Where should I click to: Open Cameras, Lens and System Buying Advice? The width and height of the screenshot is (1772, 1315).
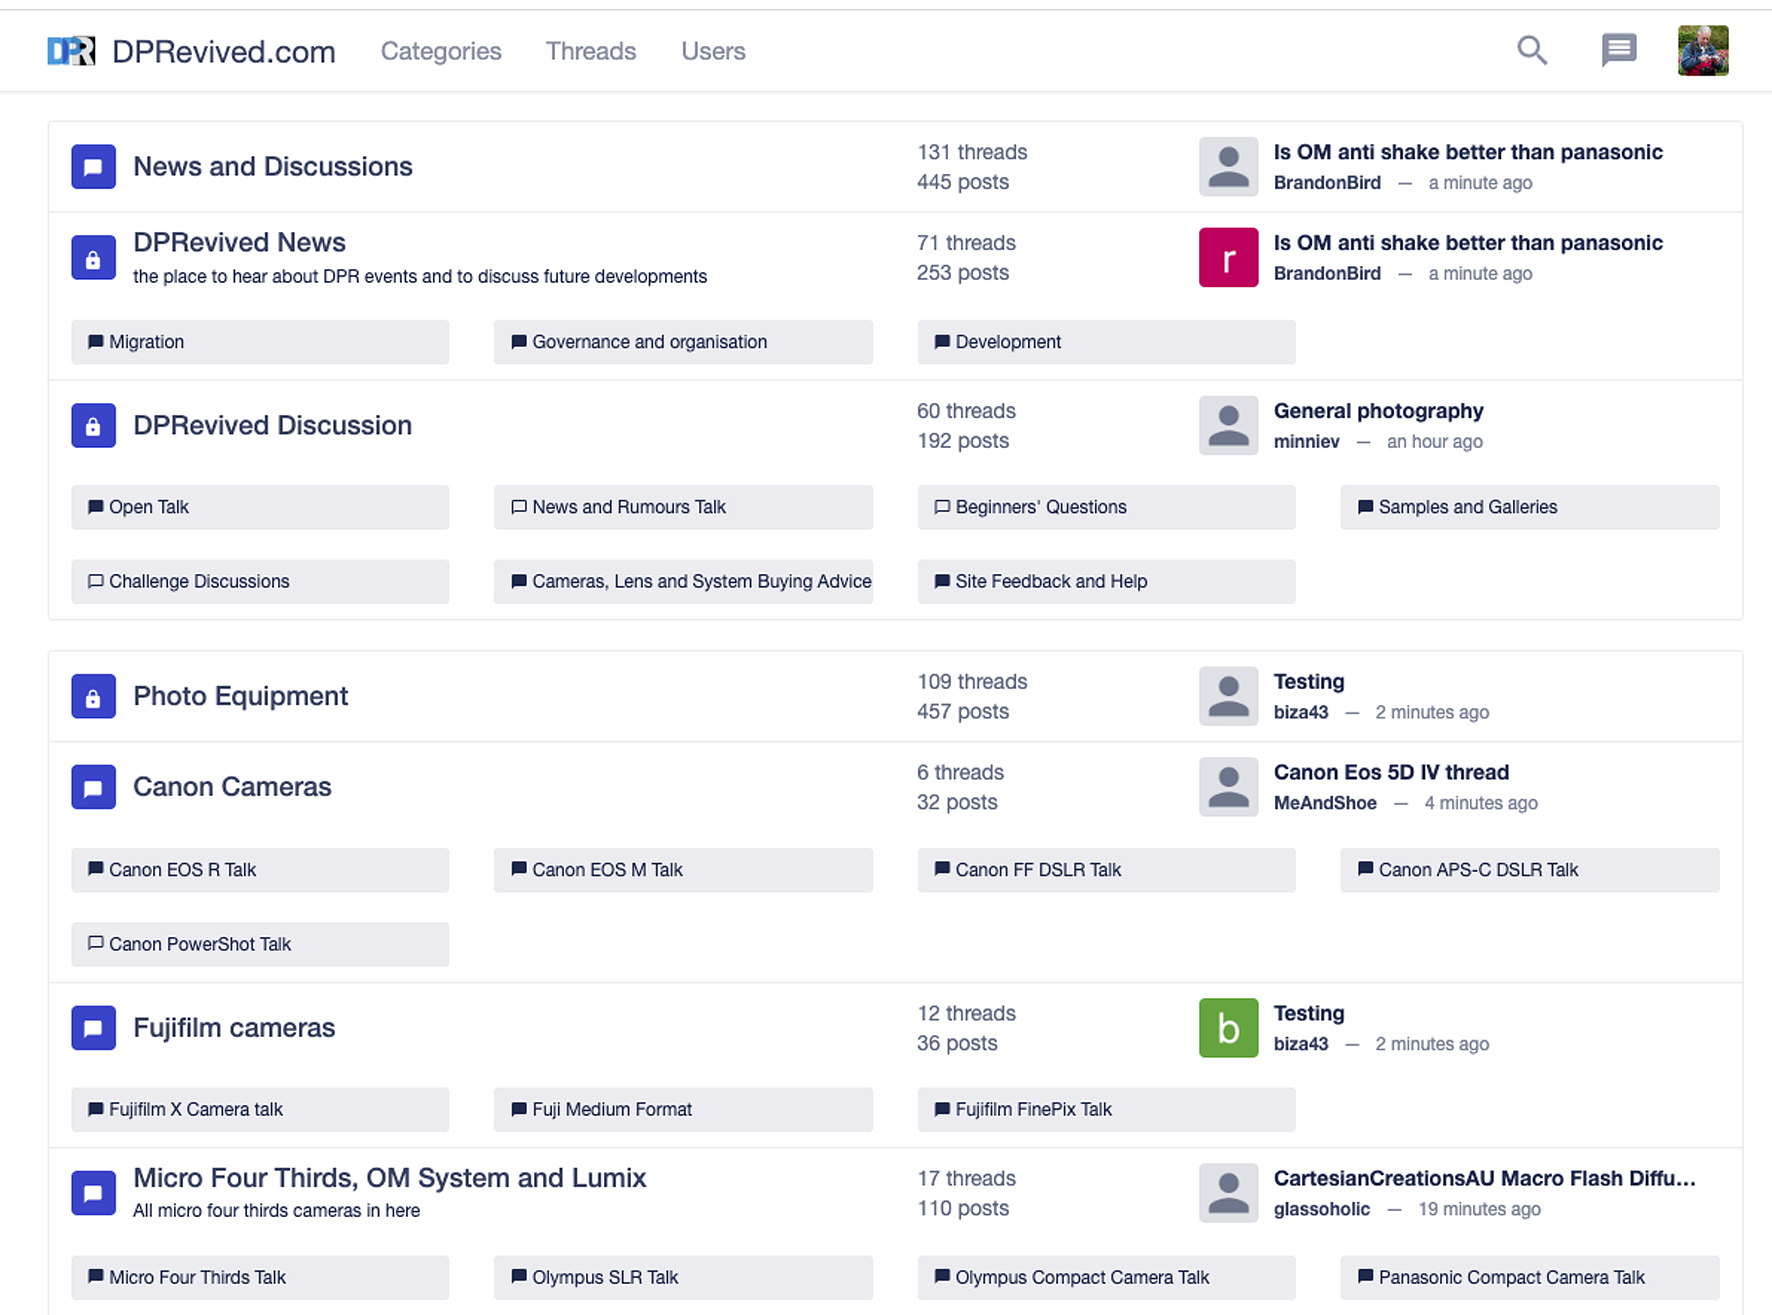[683, 581]
